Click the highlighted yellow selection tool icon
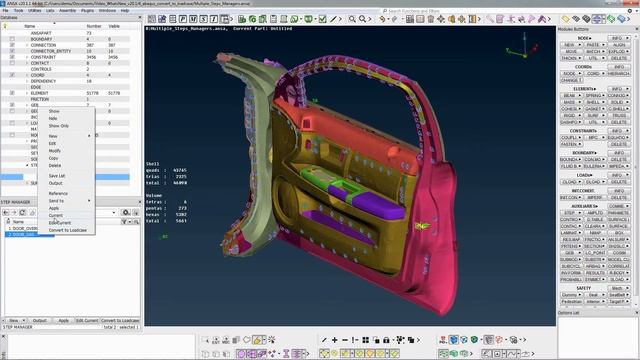Viewport: 640px width, 360px height. tap(257, 340)
